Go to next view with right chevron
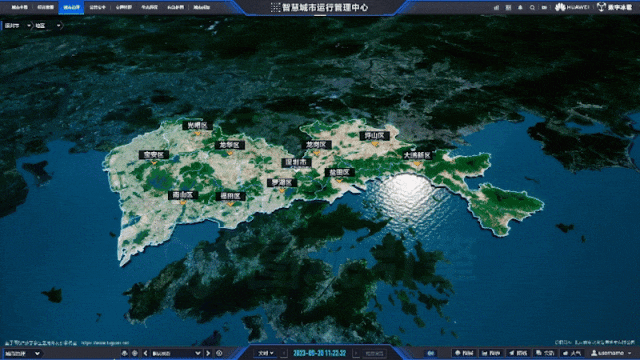 (x=208, y=353)
